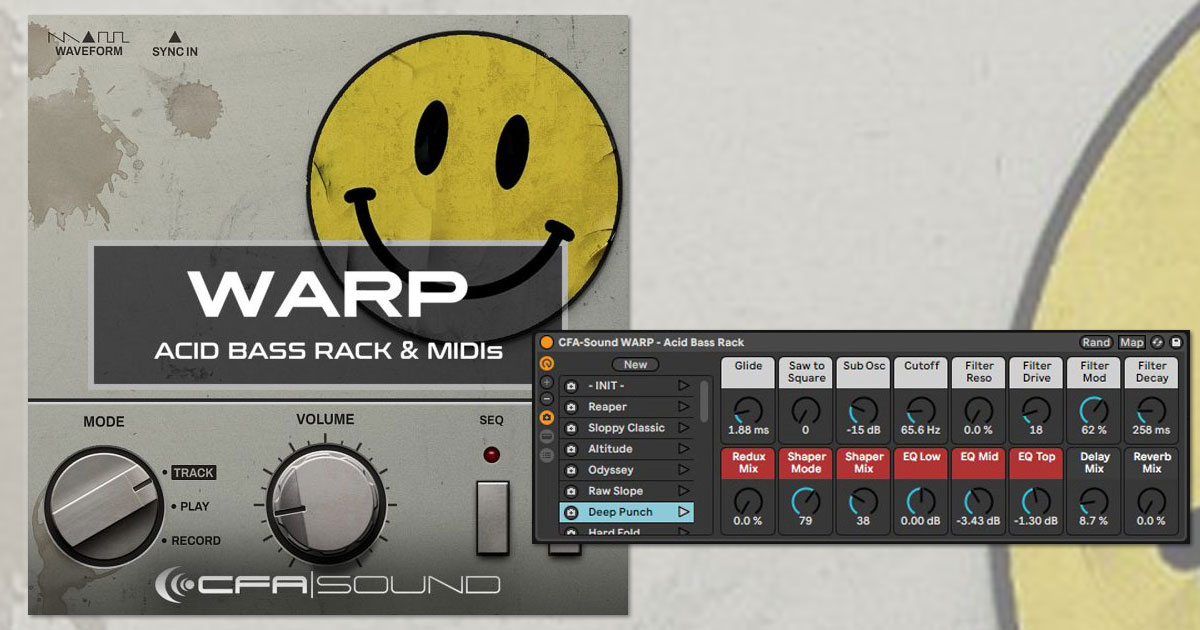1200x630 pixels.
Task: Launch the Deep Punch variation arrow
Action: point(684,512)
